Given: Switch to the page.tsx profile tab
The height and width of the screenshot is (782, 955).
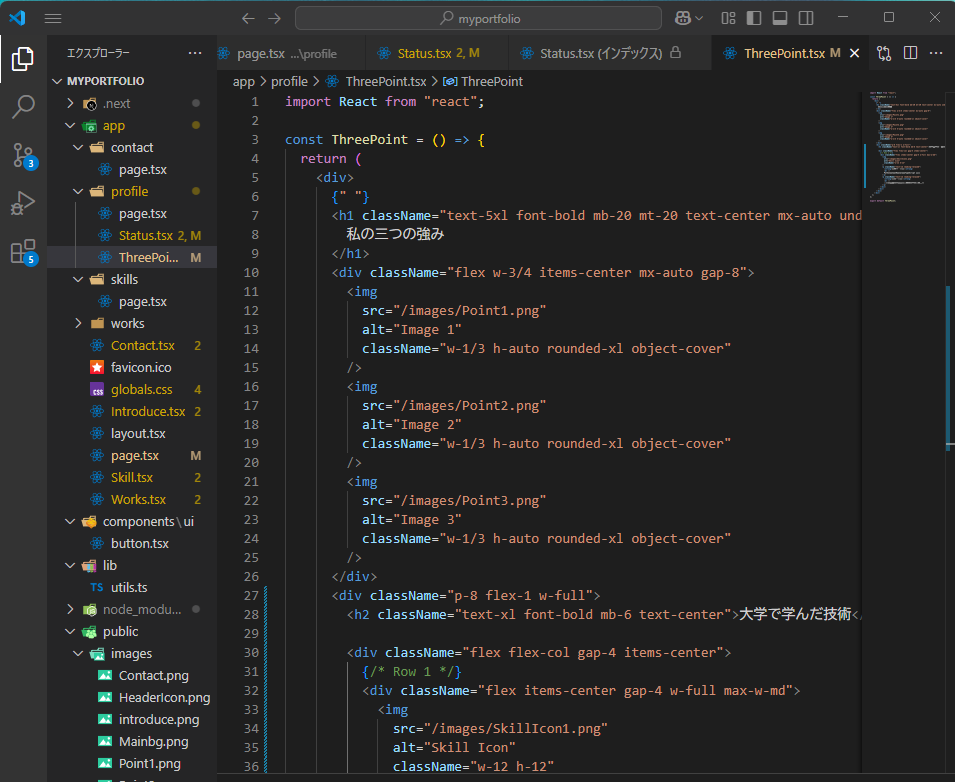Looking at the screenshot, I should (286, 53).
